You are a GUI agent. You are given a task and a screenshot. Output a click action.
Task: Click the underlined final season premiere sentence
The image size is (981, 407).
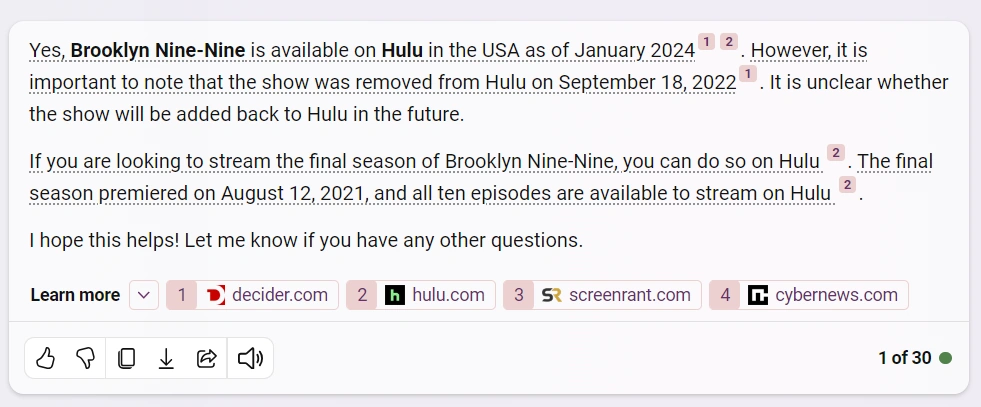coord(430,193)
